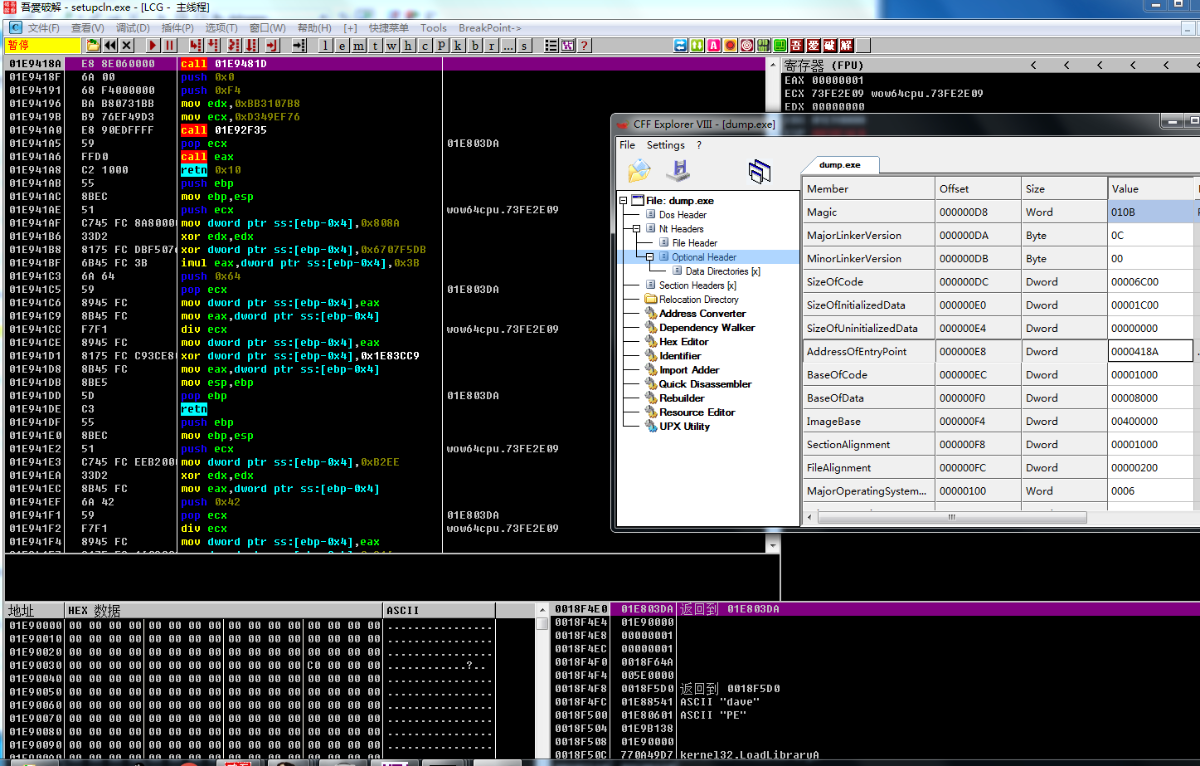Open the Settings menu in CFF Explorer

(x=665, y=145)
